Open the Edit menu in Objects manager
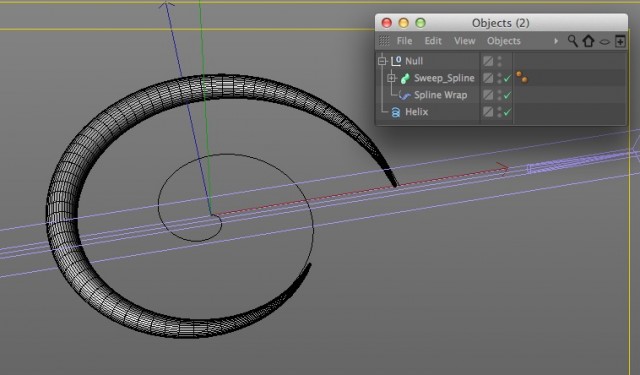640x375 pixels. coord(433,41)
